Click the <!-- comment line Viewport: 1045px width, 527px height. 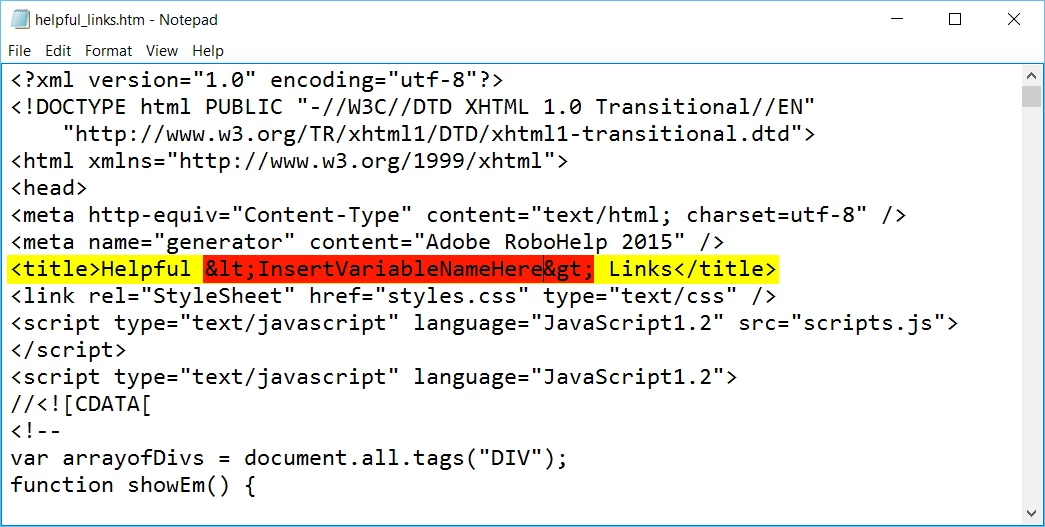coord(36,431)
